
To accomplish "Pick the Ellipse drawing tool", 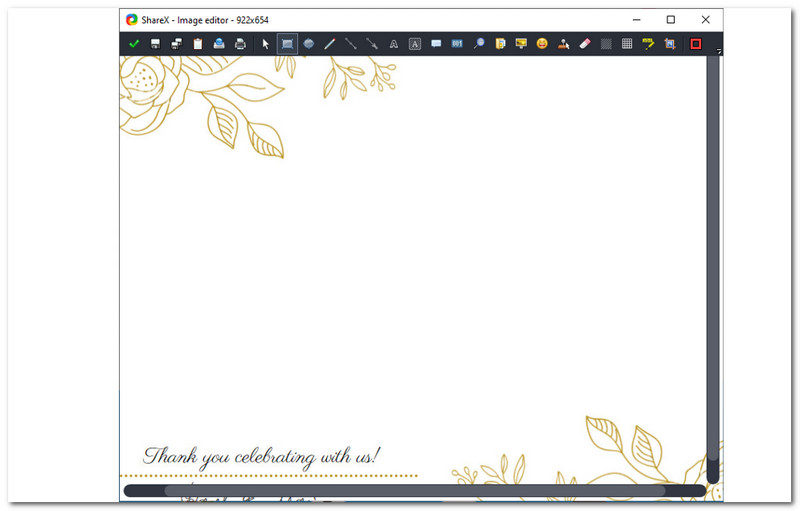I will click(x=309, y=44).
